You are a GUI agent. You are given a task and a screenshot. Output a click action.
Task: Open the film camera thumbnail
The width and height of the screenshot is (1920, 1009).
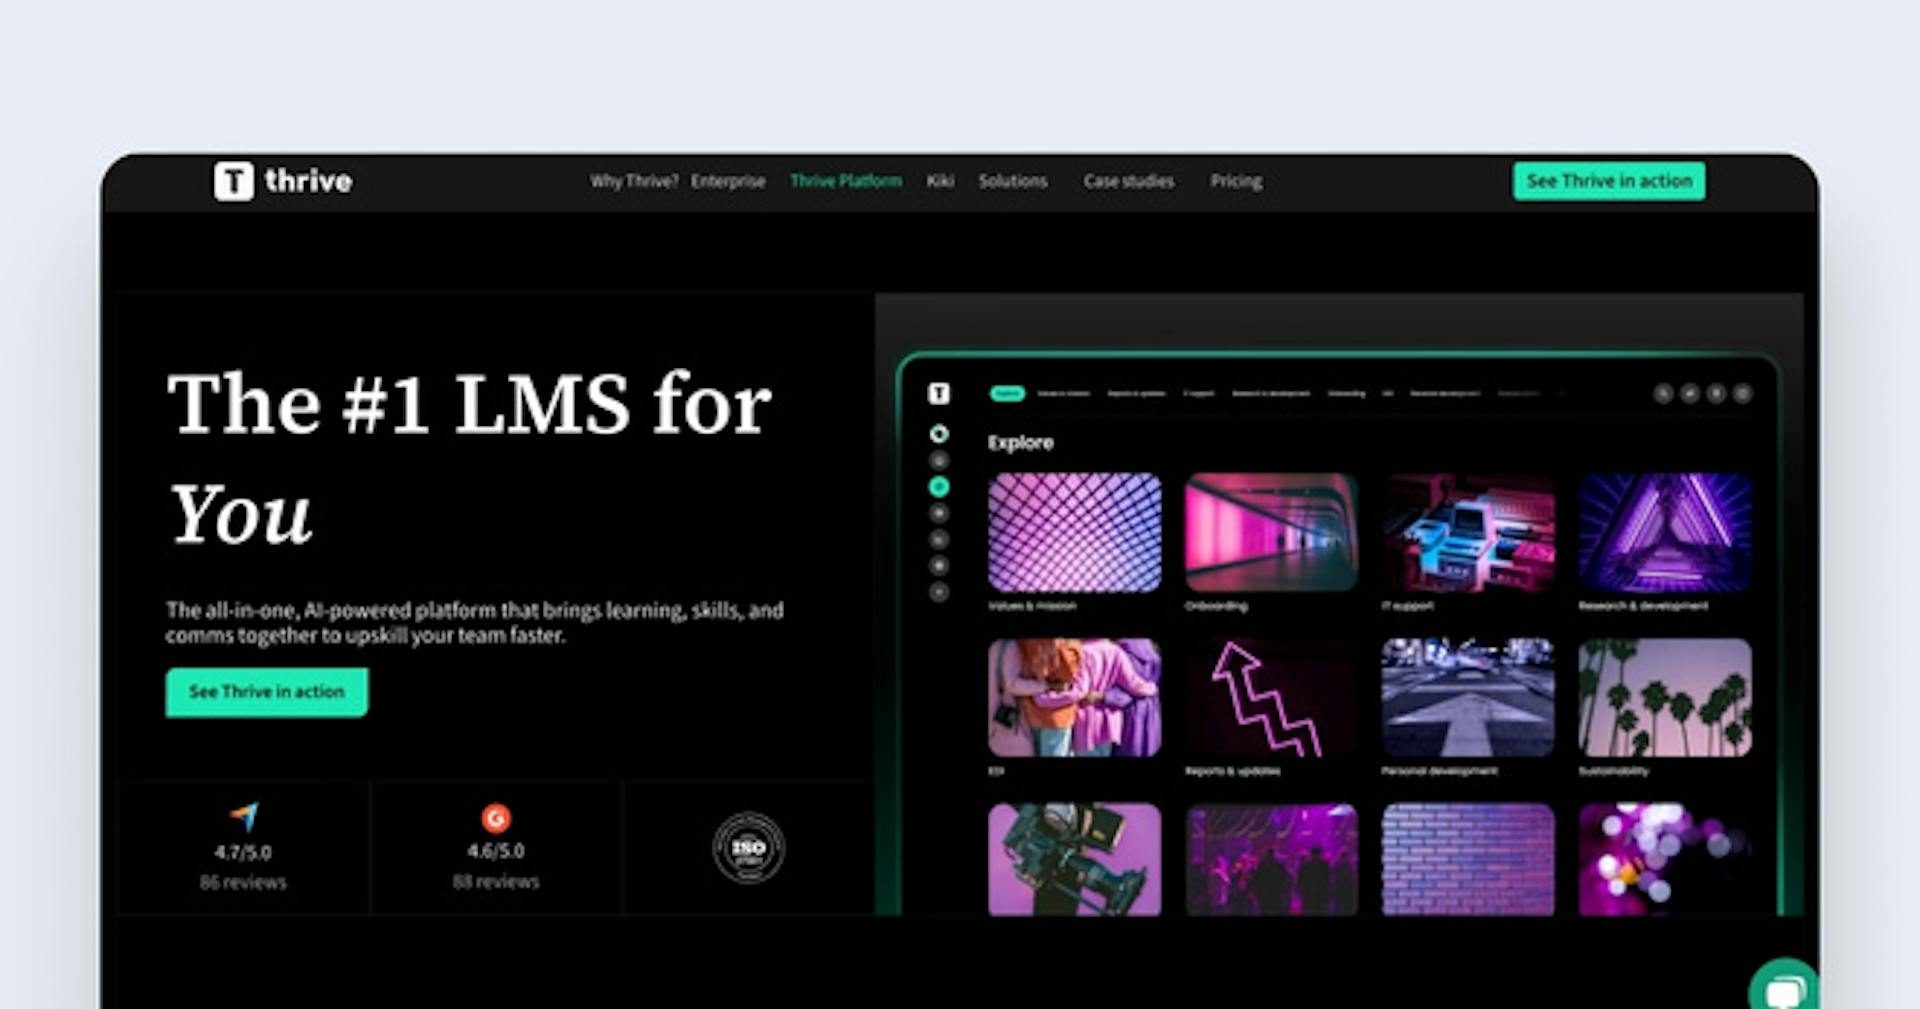point(1075,860)
